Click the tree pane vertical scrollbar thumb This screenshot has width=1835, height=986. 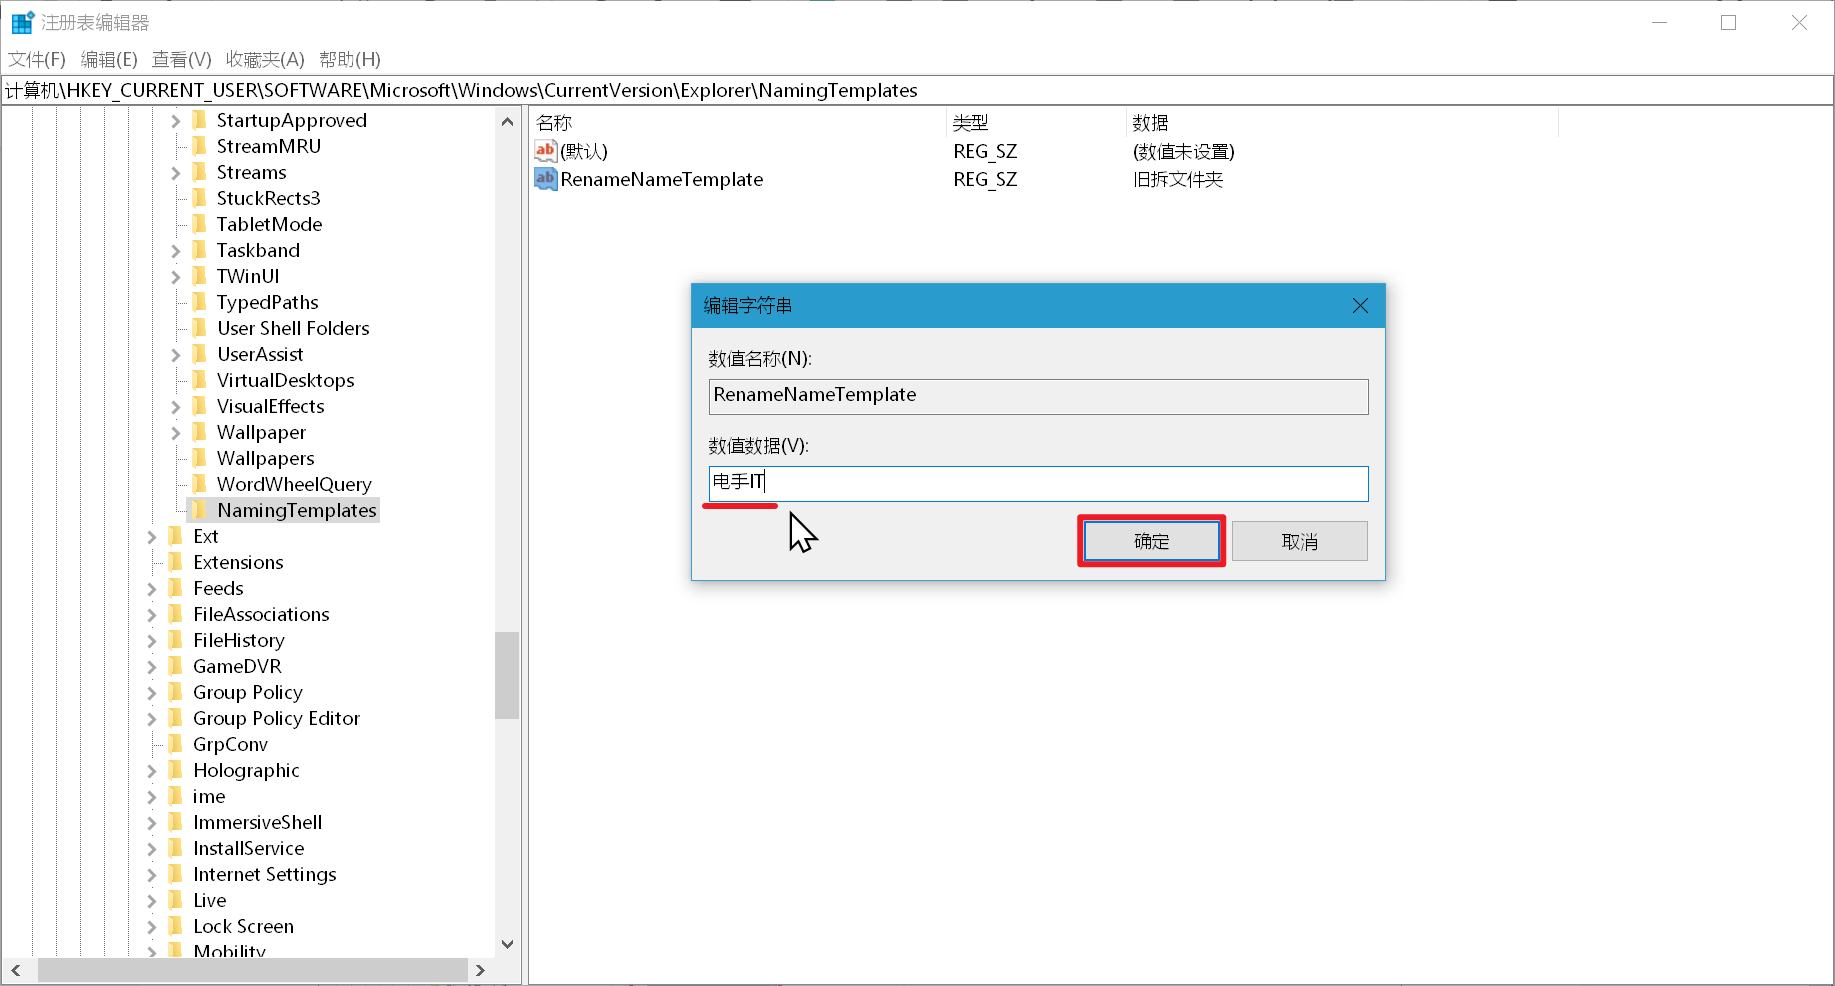[x=507, y=675]
